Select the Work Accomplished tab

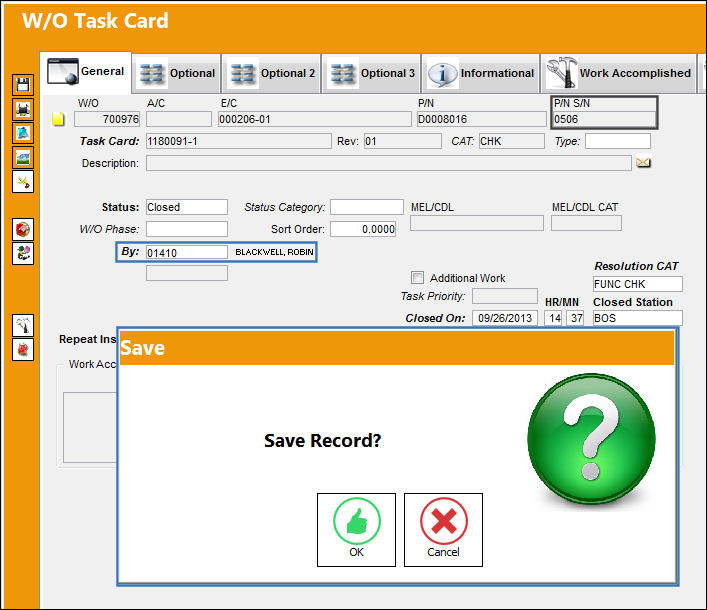click(619, 73)
